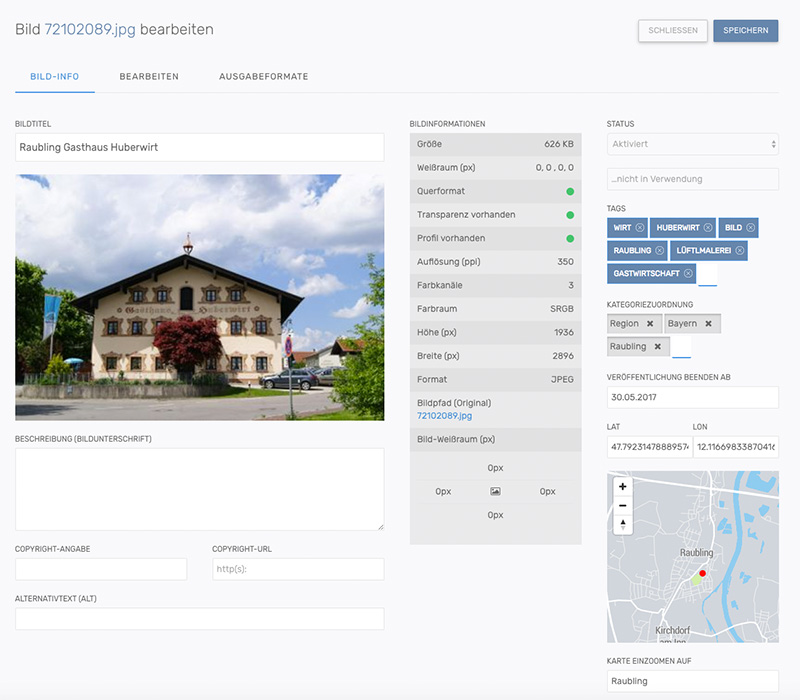
Task: Zoom in on the map
Action: tap(623, 487)
